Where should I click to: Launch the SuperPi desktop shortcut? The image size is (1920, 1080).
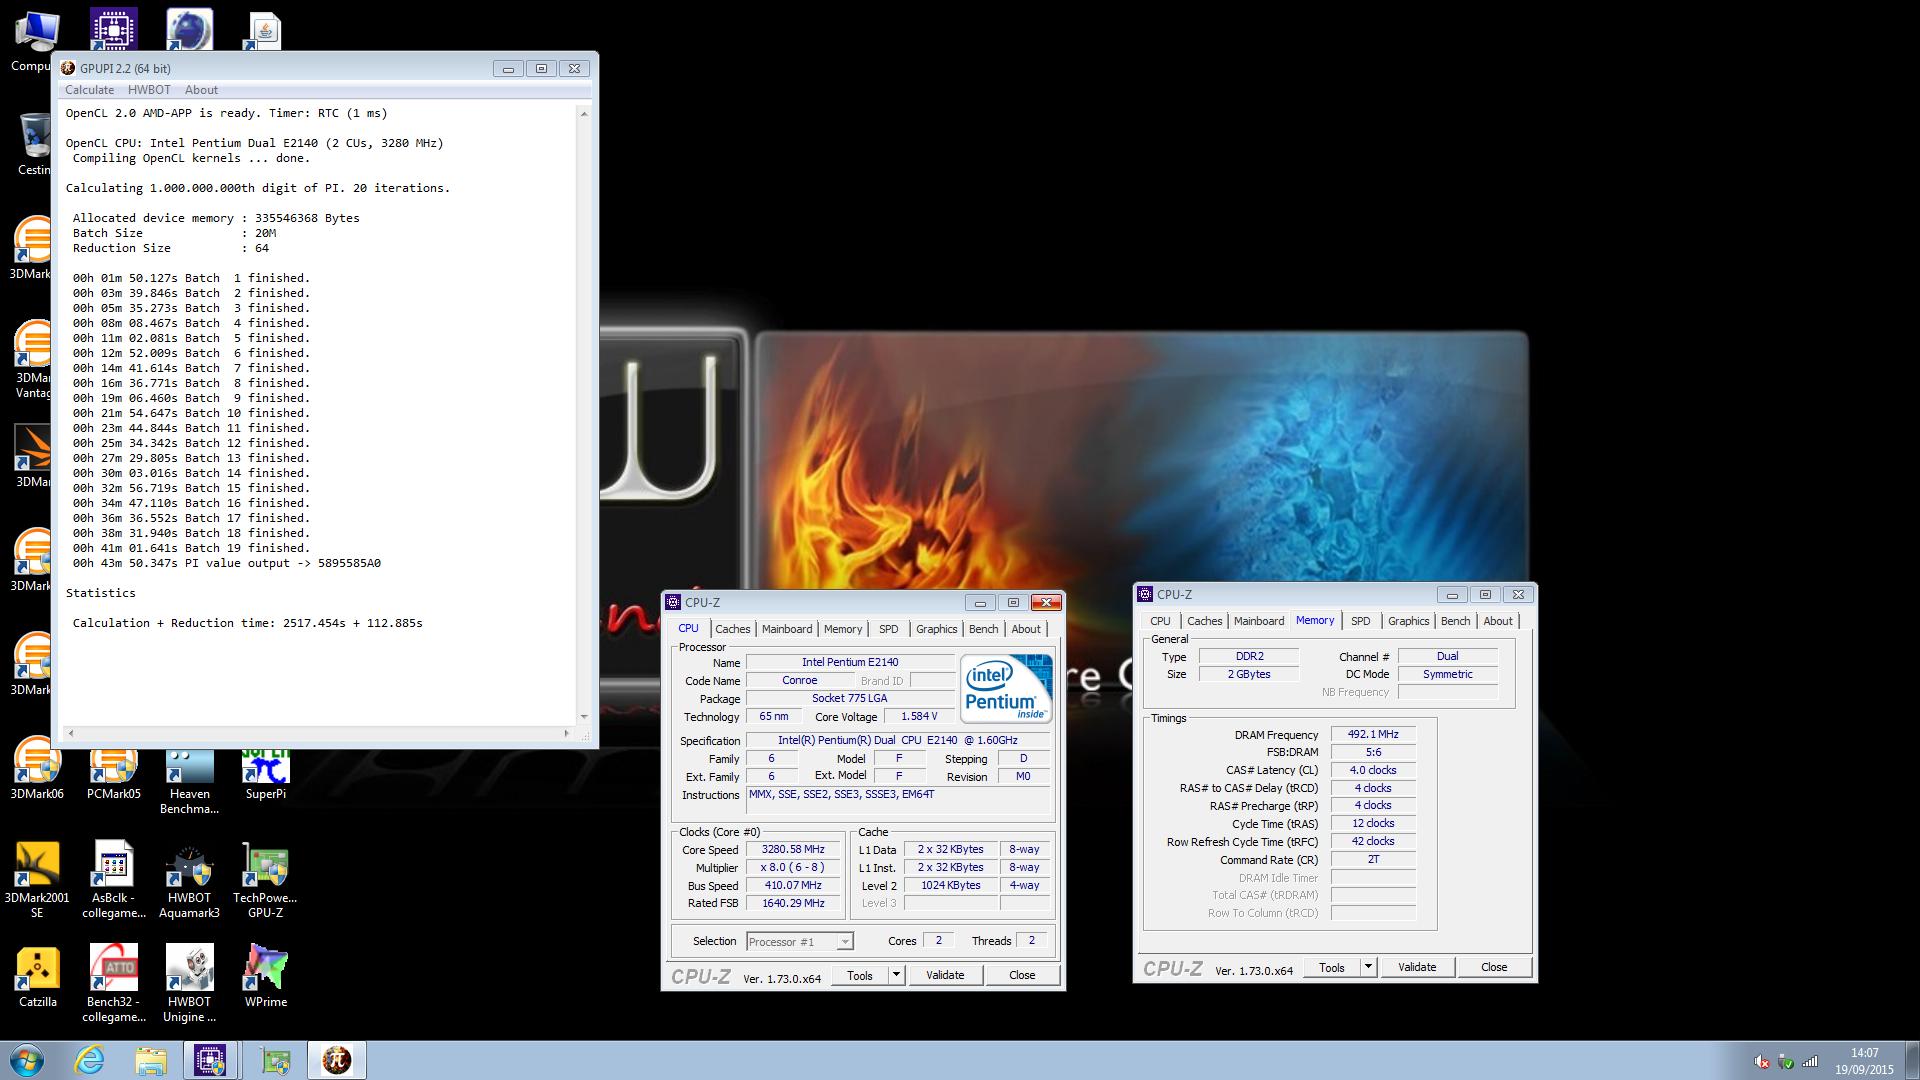[x=265, y=774]
